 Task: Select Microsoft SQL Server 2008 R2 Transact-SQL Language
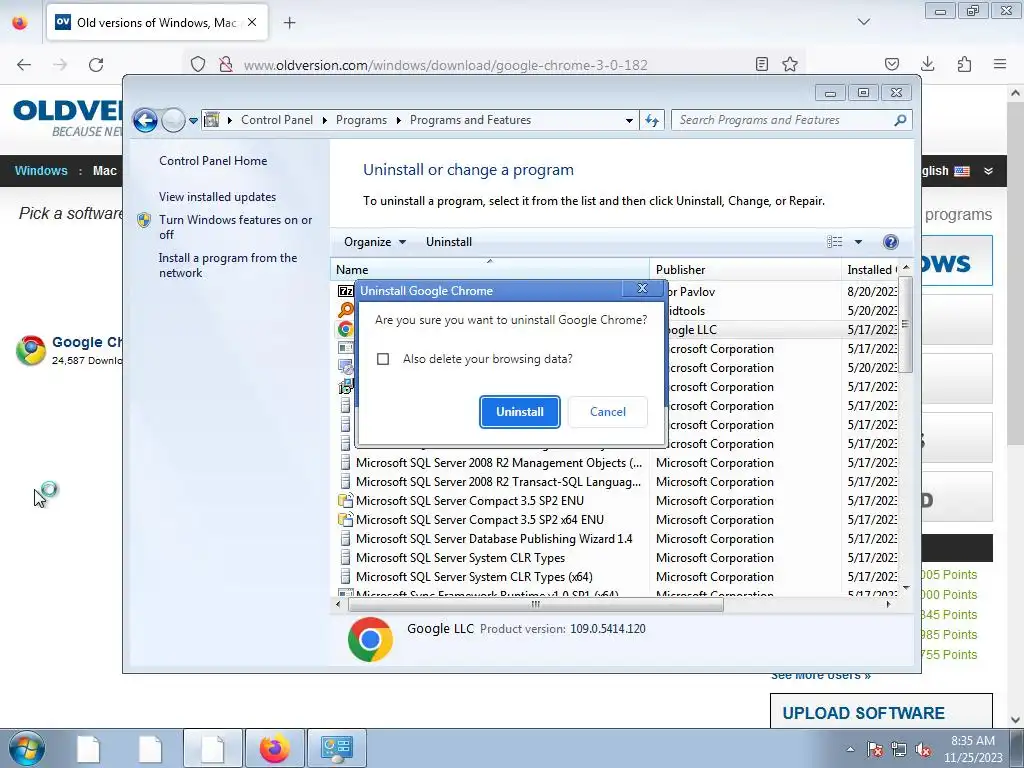pos(498,482)
